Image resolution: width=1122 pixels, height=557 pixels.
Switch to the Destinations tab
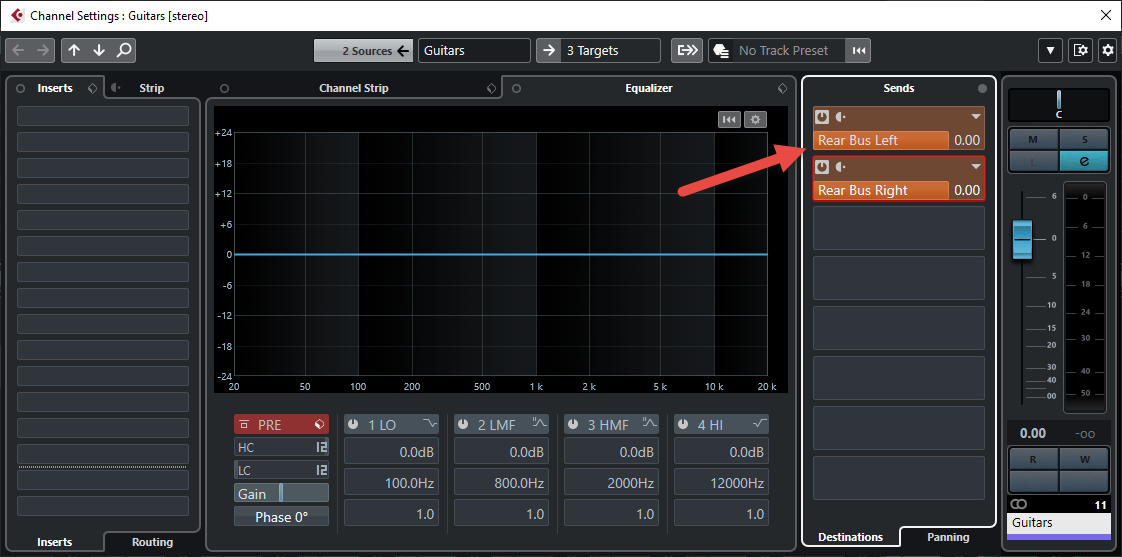point(850,537)
